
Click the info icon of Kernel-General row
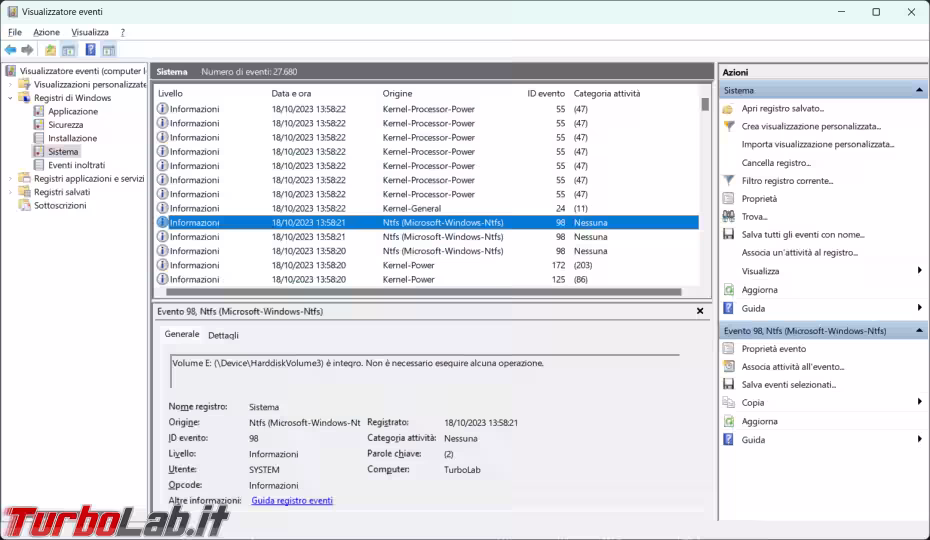click(x=162, y=208)
